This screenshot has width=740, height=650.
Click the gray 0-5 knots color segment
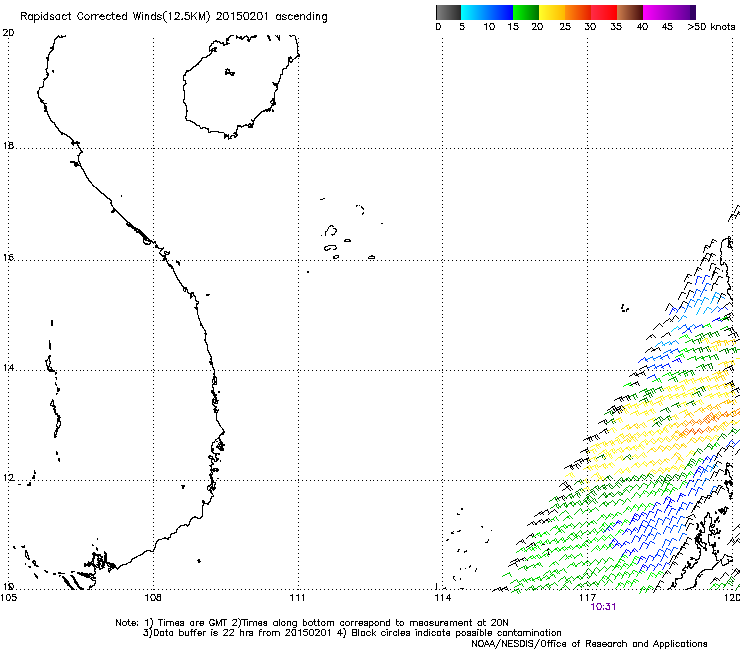(x=448, y=12)
